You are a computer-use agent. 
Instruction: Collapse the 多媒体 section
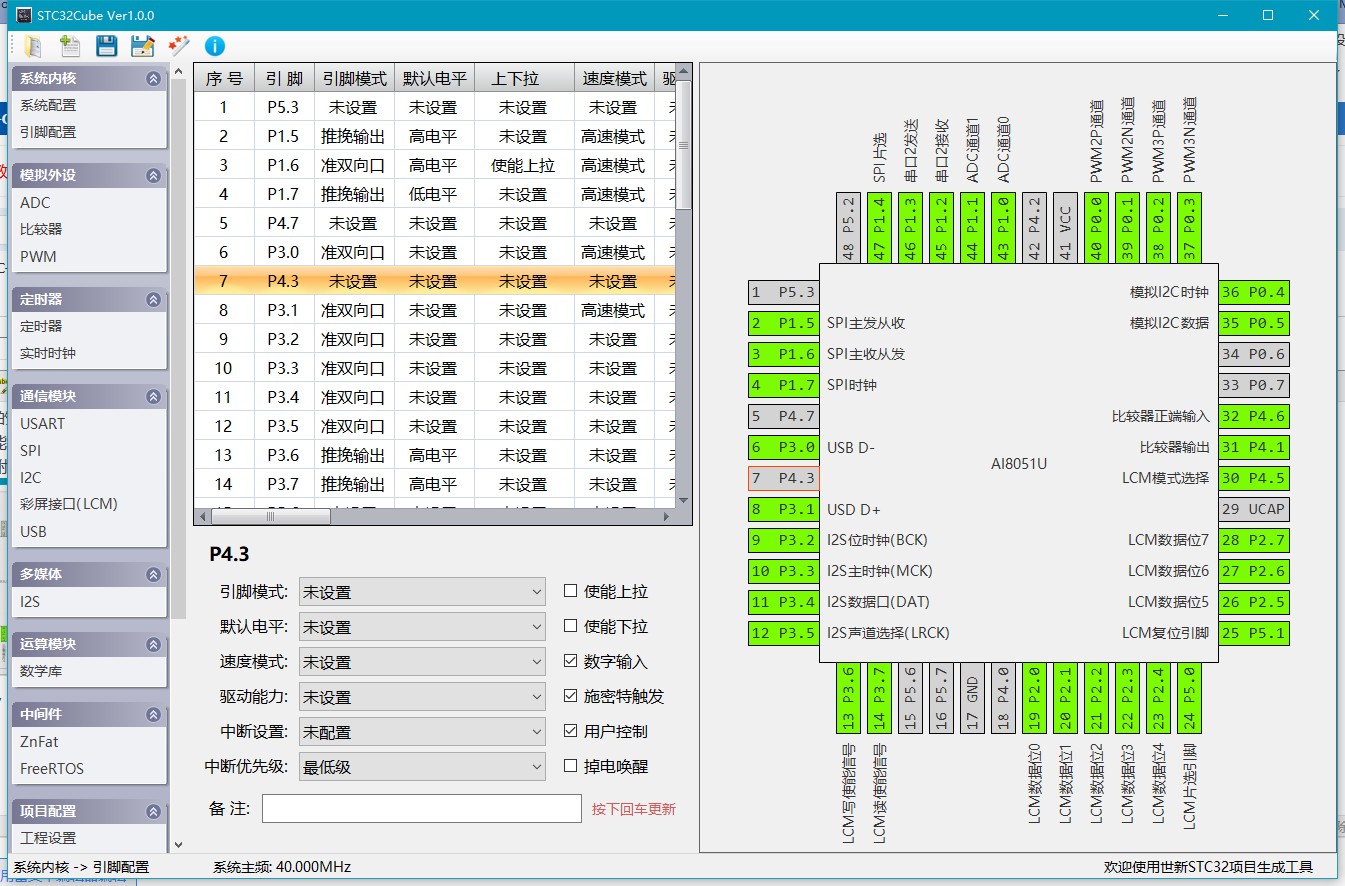coord(153,574)
